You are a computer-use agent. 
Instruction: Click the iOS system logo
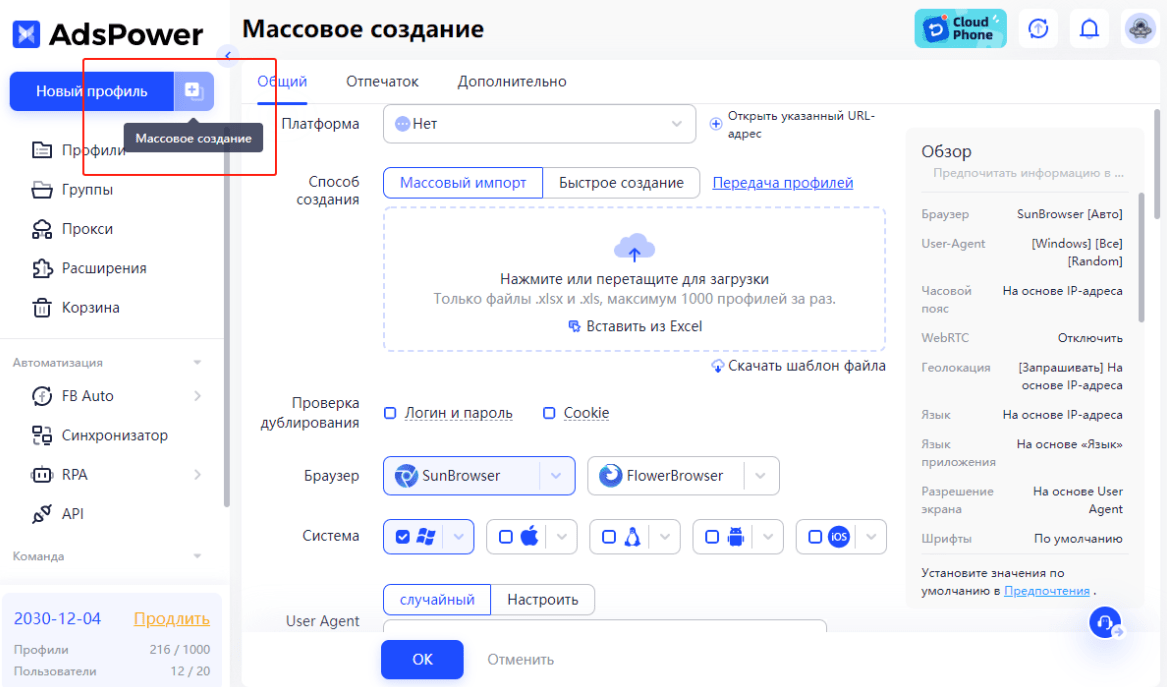pyautogui.click(x=839, y=537)
